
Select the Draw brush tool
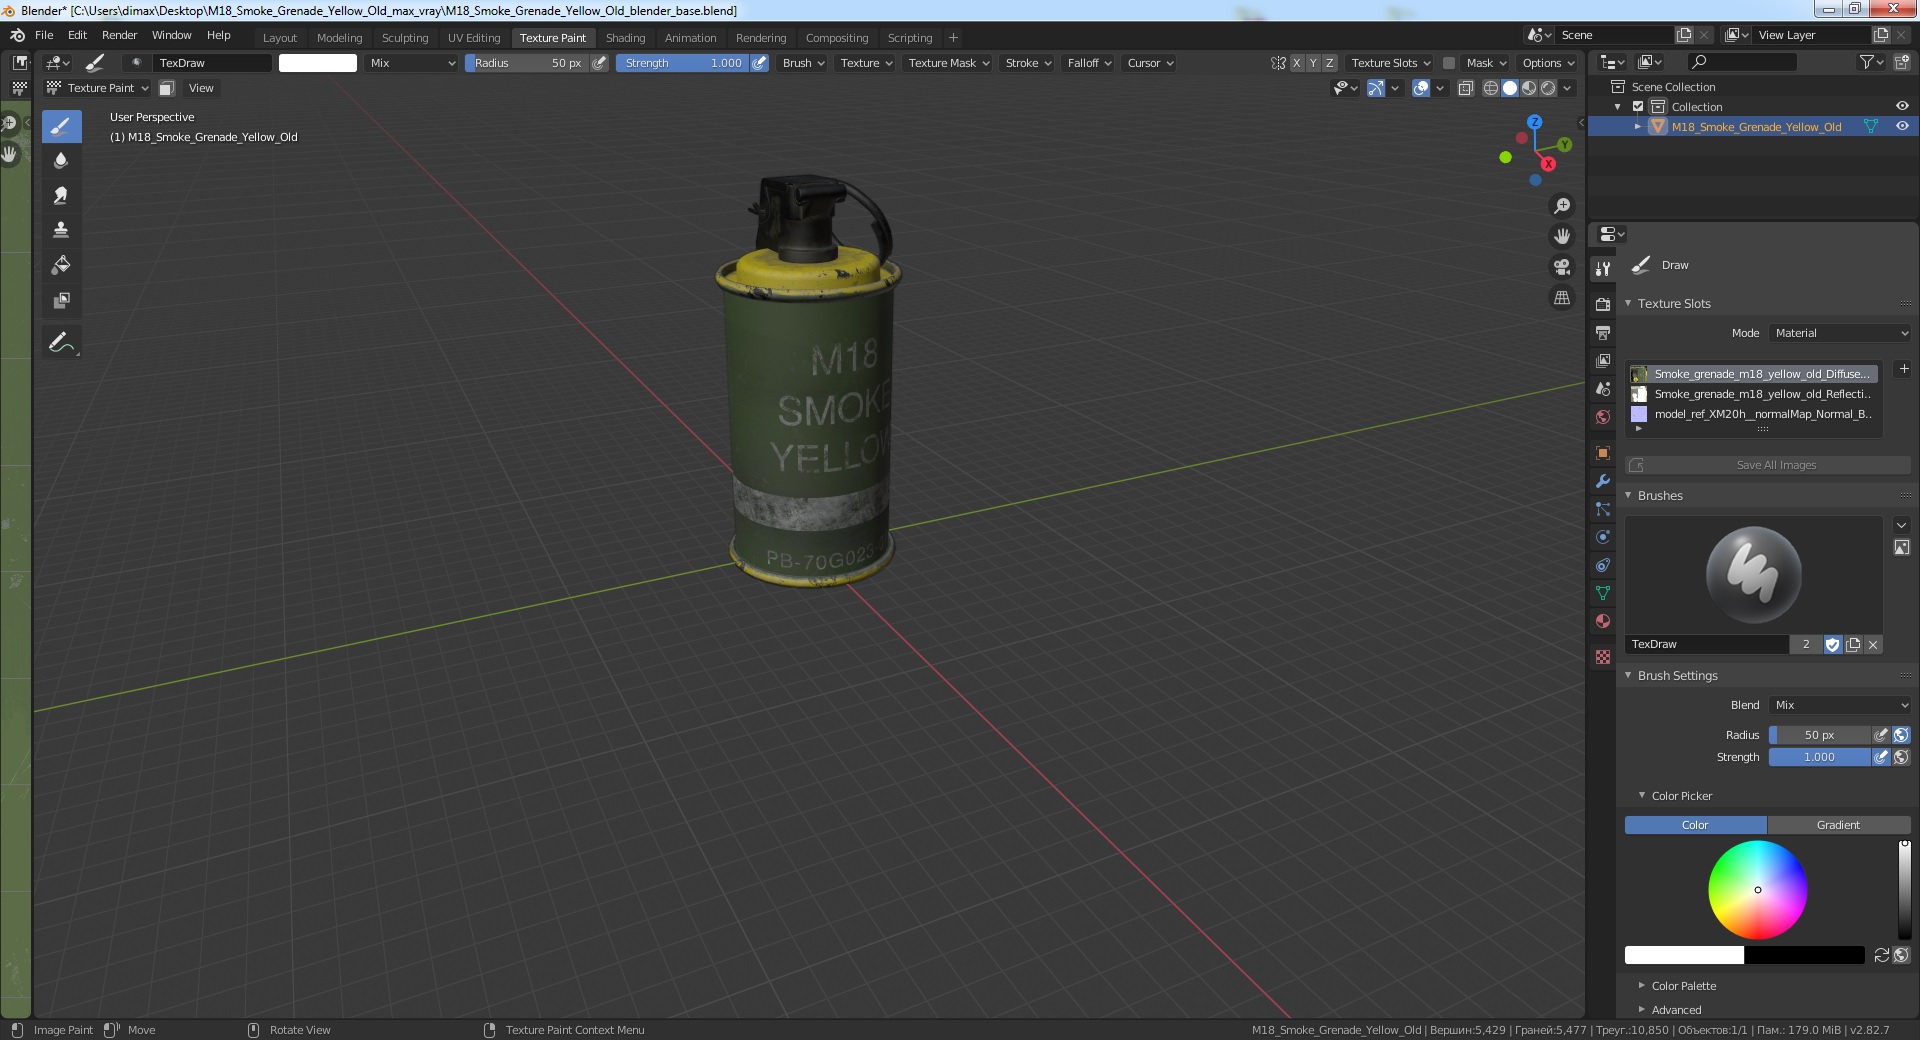pos(61,126)
